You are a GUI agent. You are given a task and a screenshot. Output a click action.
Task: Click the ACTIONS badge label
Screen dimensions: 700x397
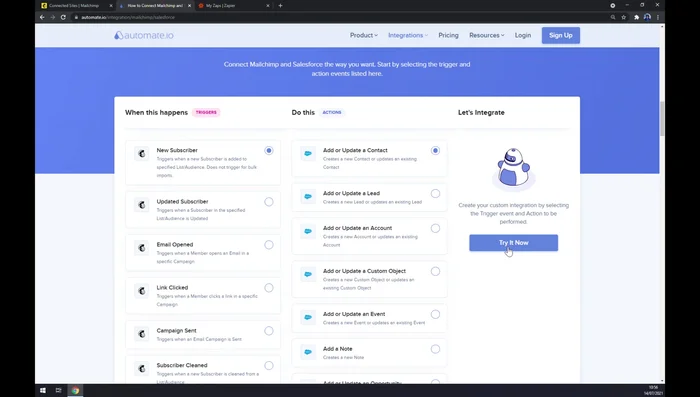click(x=332, y=113)
